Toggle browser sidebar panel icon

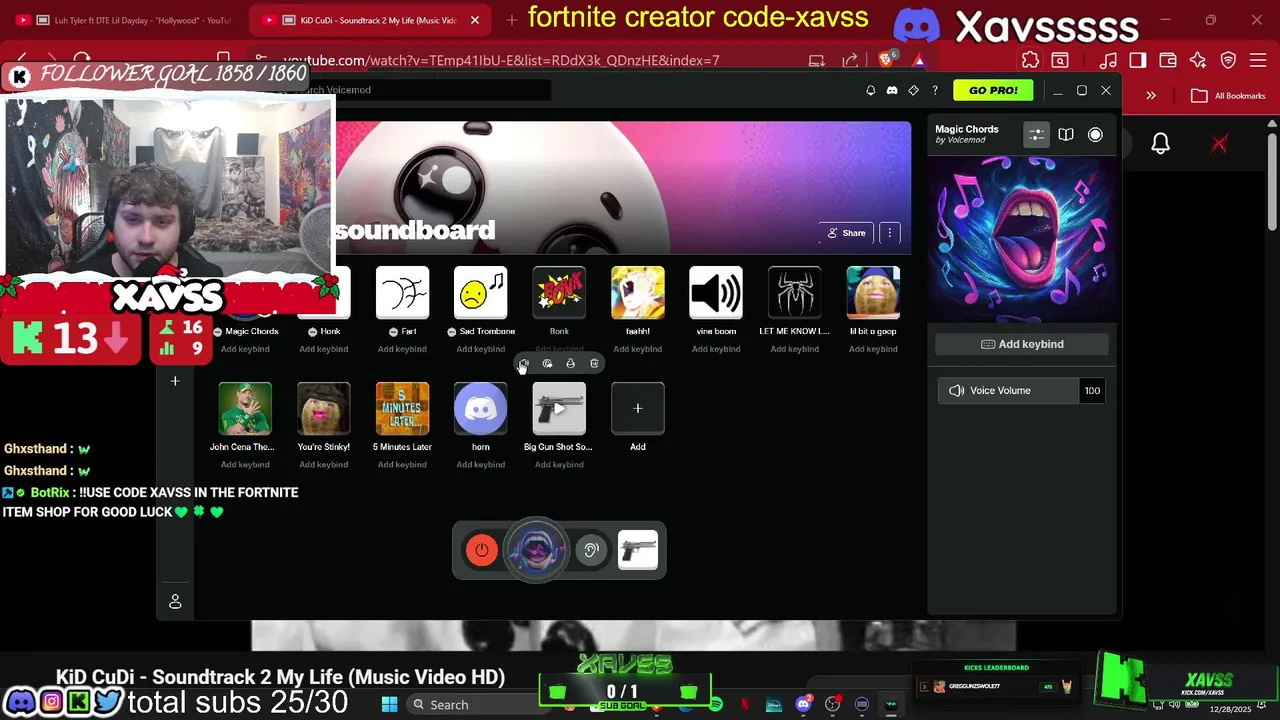(x=1138, y=60)
